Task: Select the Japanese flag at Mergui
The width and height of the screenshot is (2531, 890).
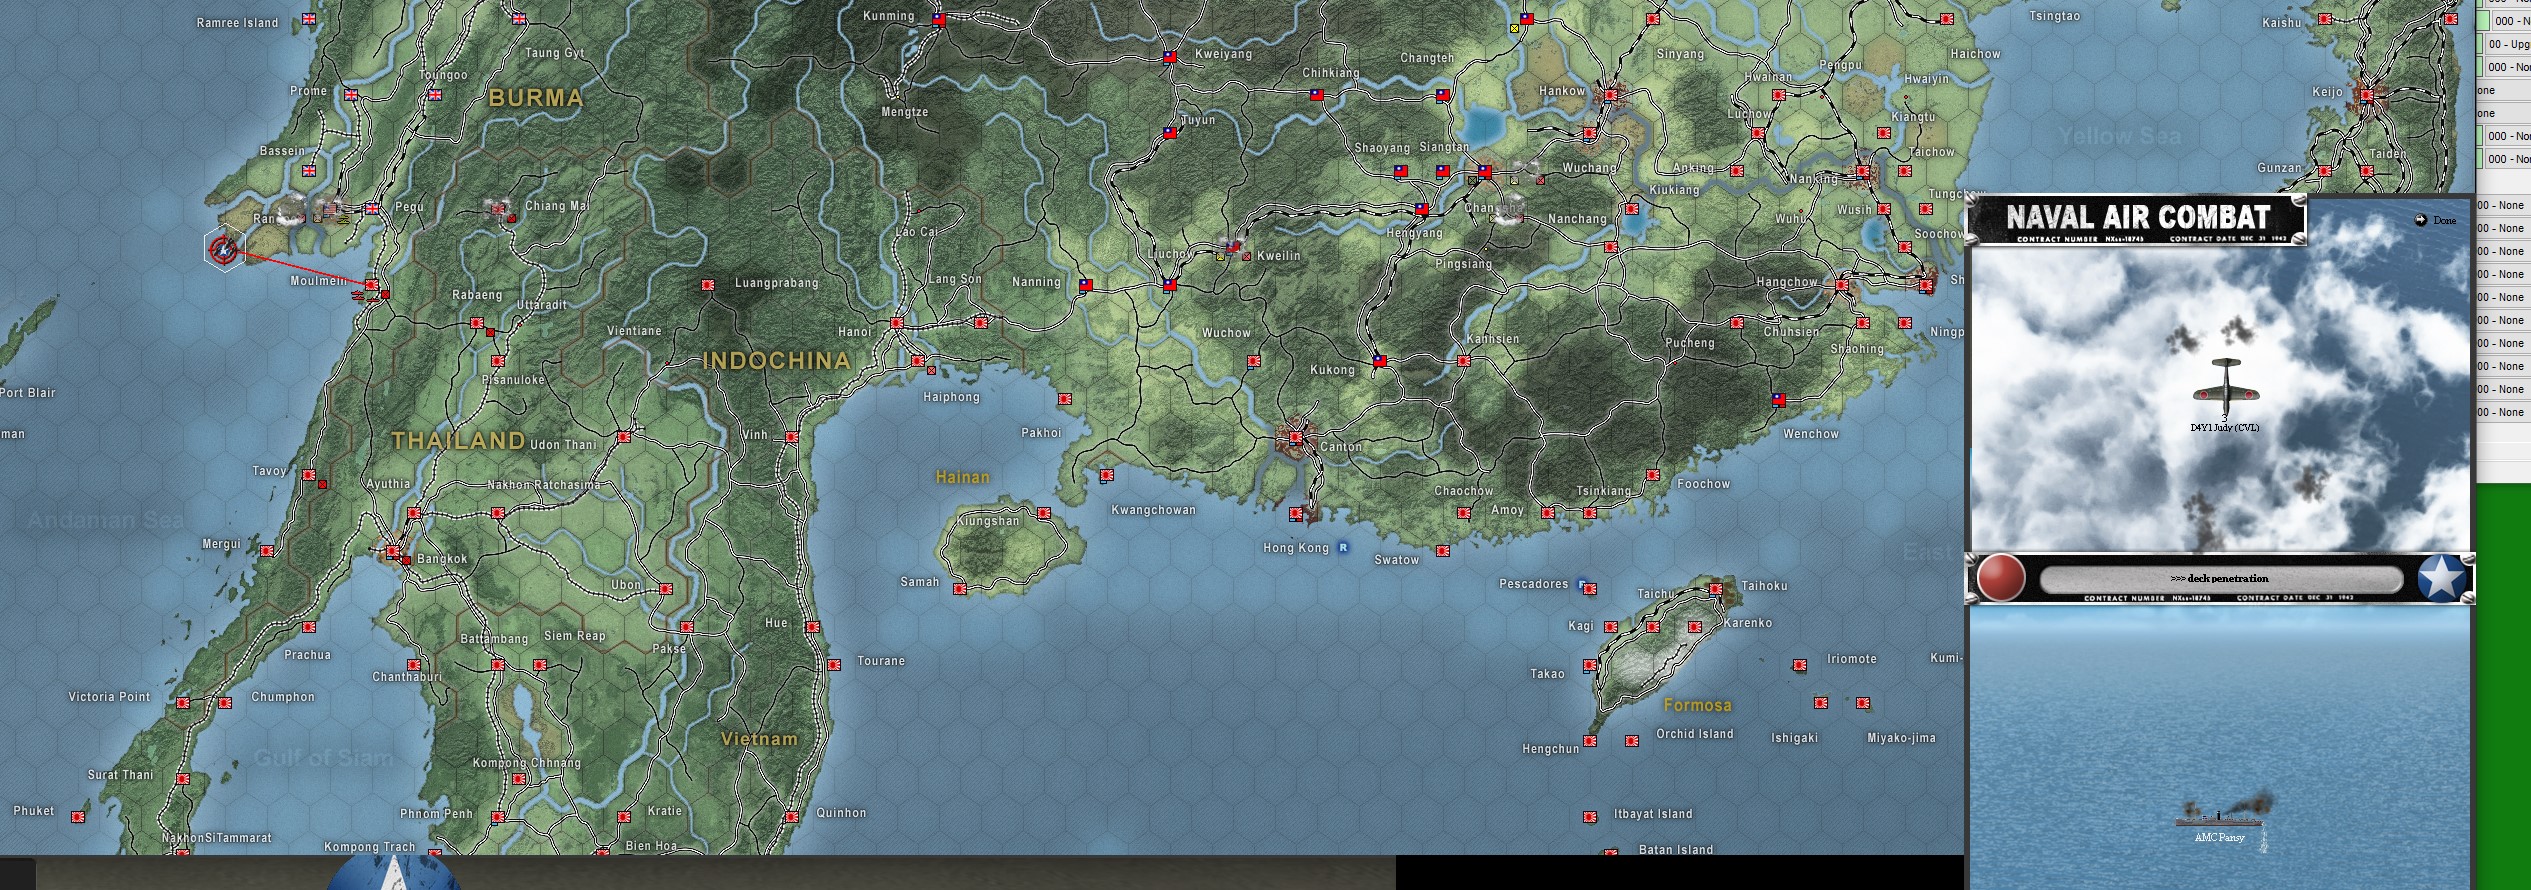Action: 267,551
